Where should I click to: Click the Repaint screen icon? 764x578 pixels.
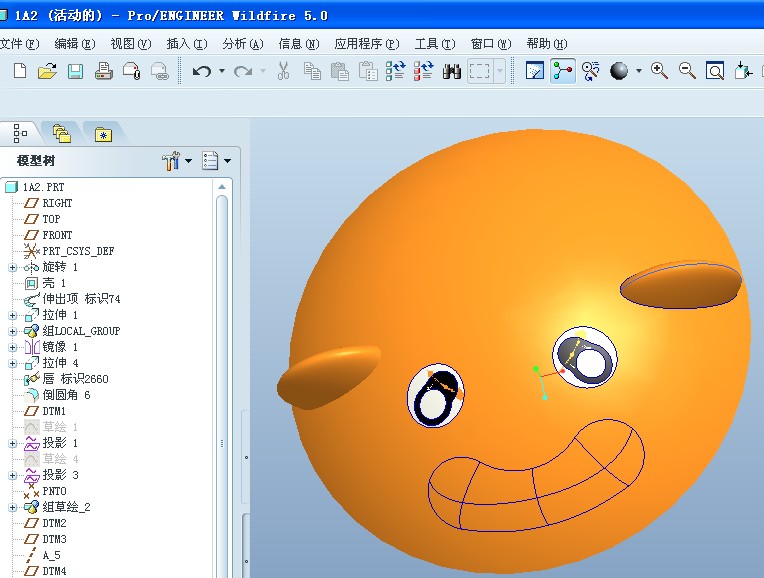coord(535,71)
